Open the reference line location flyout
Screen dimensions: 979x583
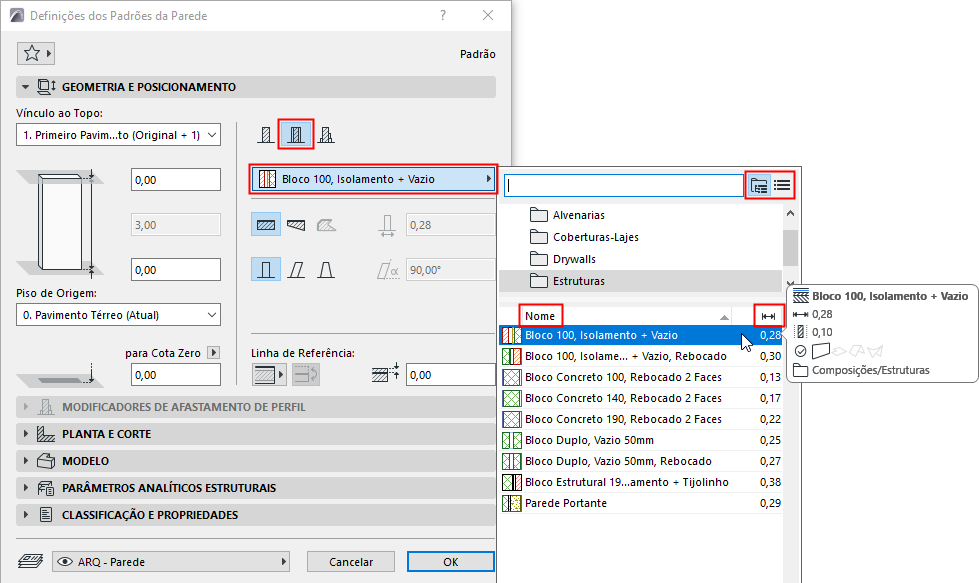(x=268, y=375)
